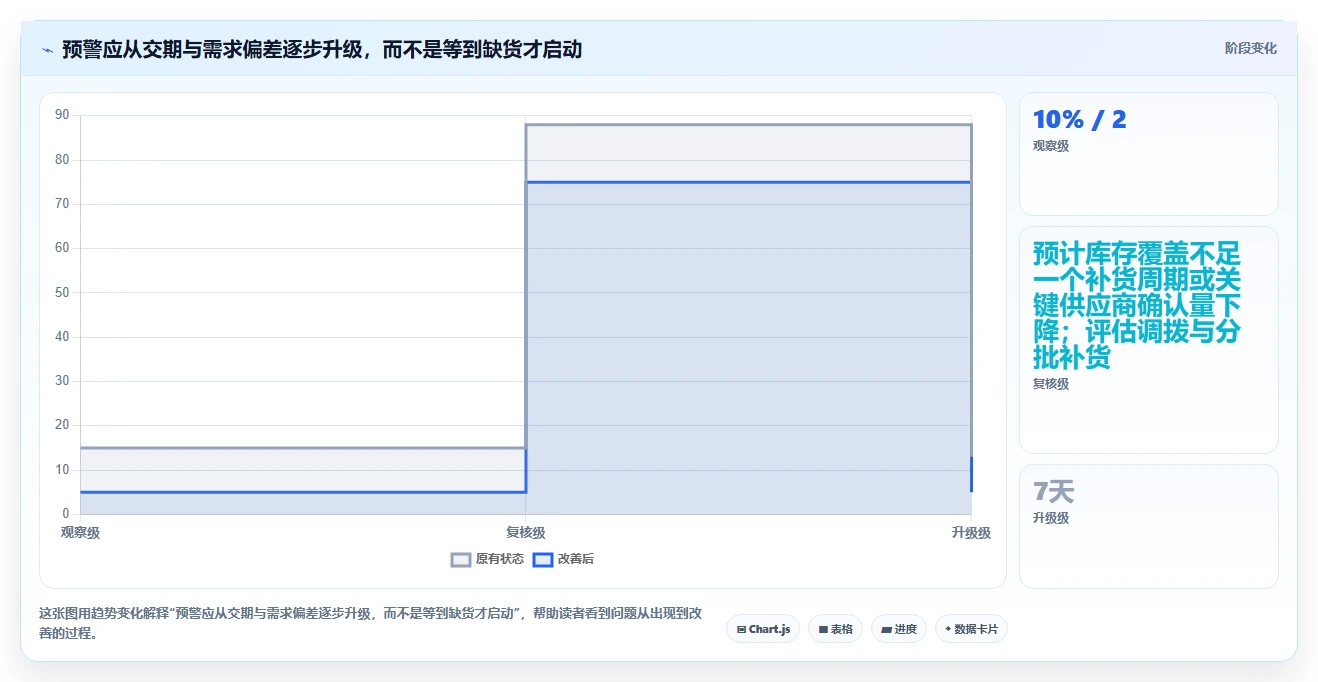This screenshot has height=682, width=1318.
Task: Click the 10% / 2 card value
Action: [1079, 120]
